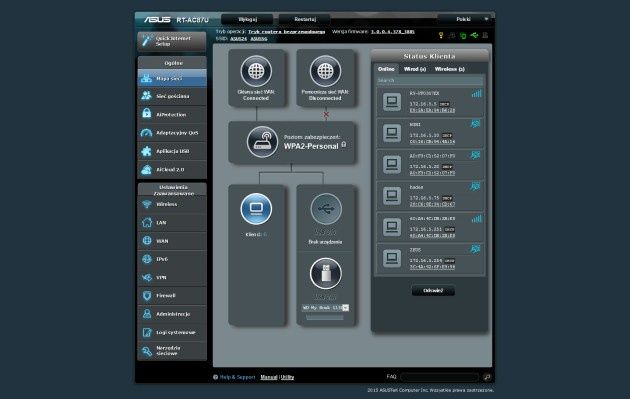Open the Manual link in footer
The width and height of the screenshot is (630, 399).
pos(269,377)
